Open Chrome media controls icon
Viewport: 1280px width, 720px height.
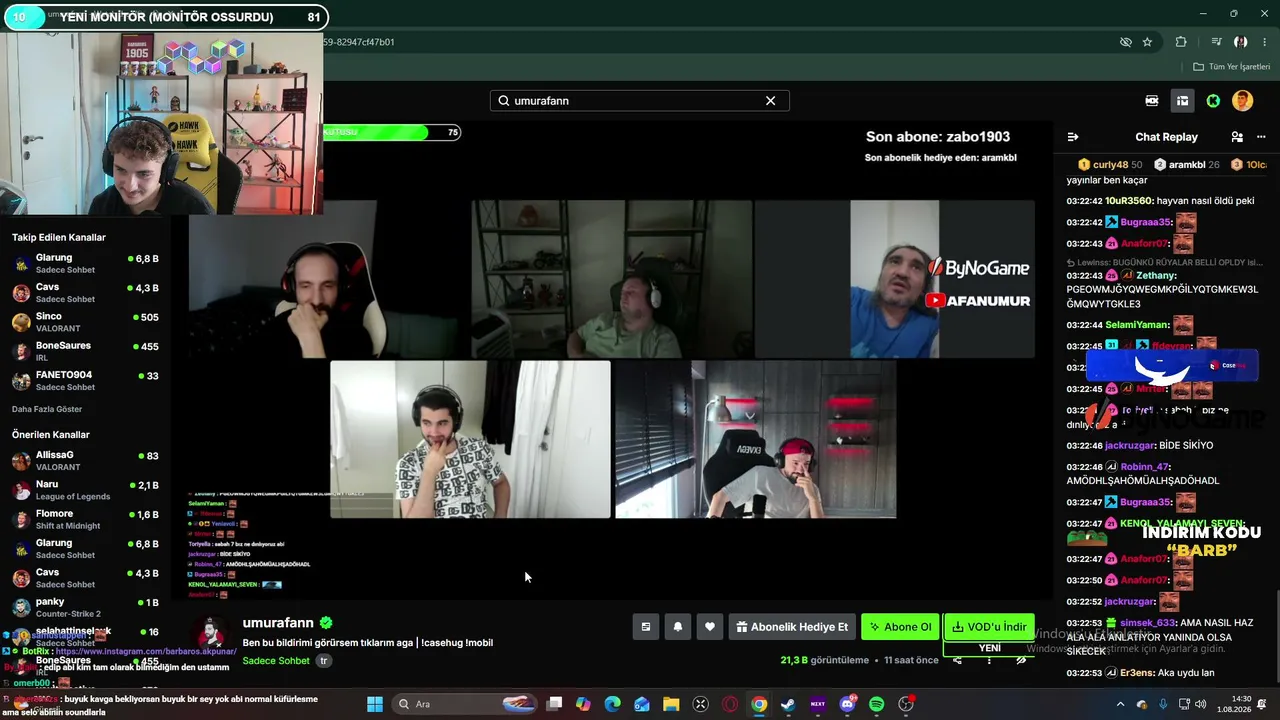(1216, 42)
